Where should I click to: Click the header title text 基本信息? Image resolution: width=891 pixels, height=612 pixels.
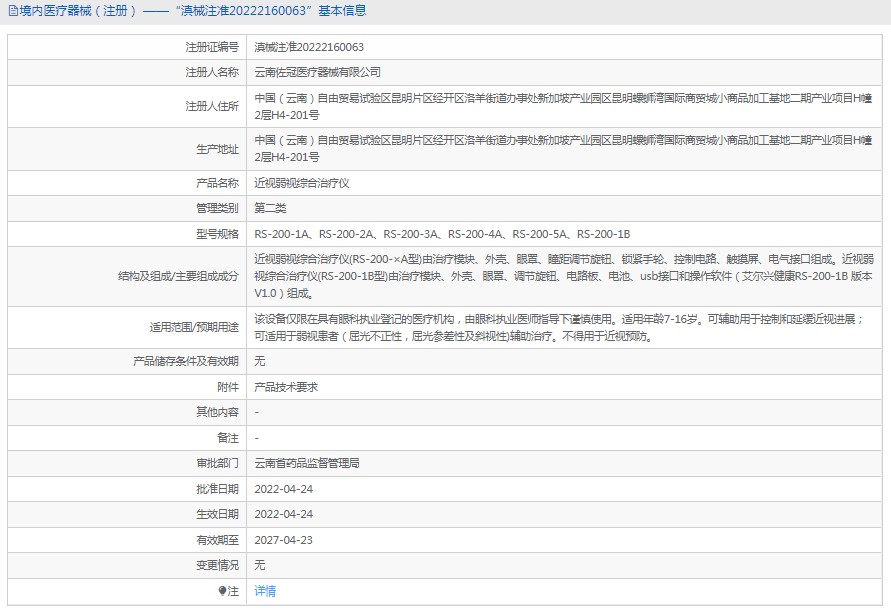point(342,11)
